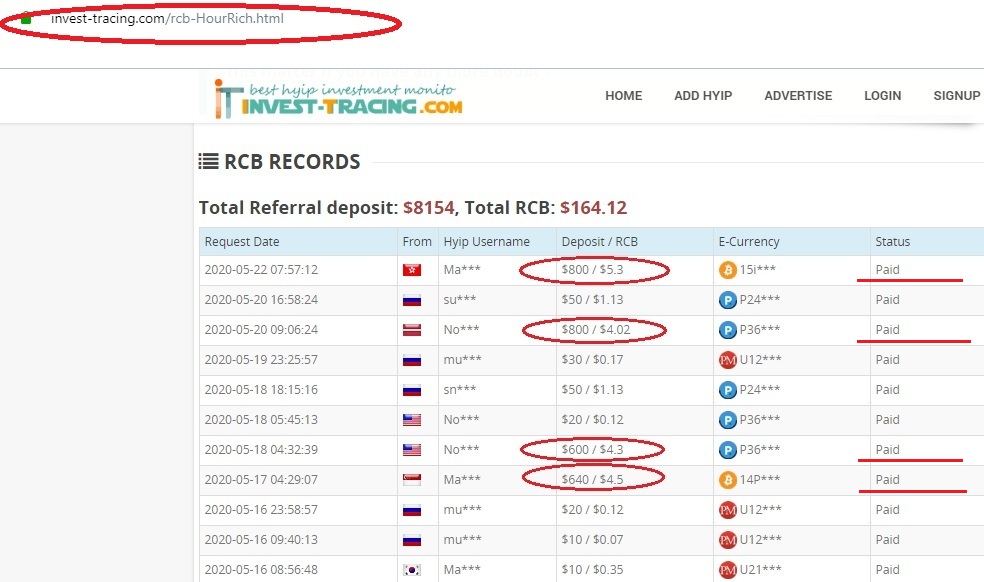Click the deposit value $800 / $4.02
This screenshot has height=582, width=984.
point(596,330)
